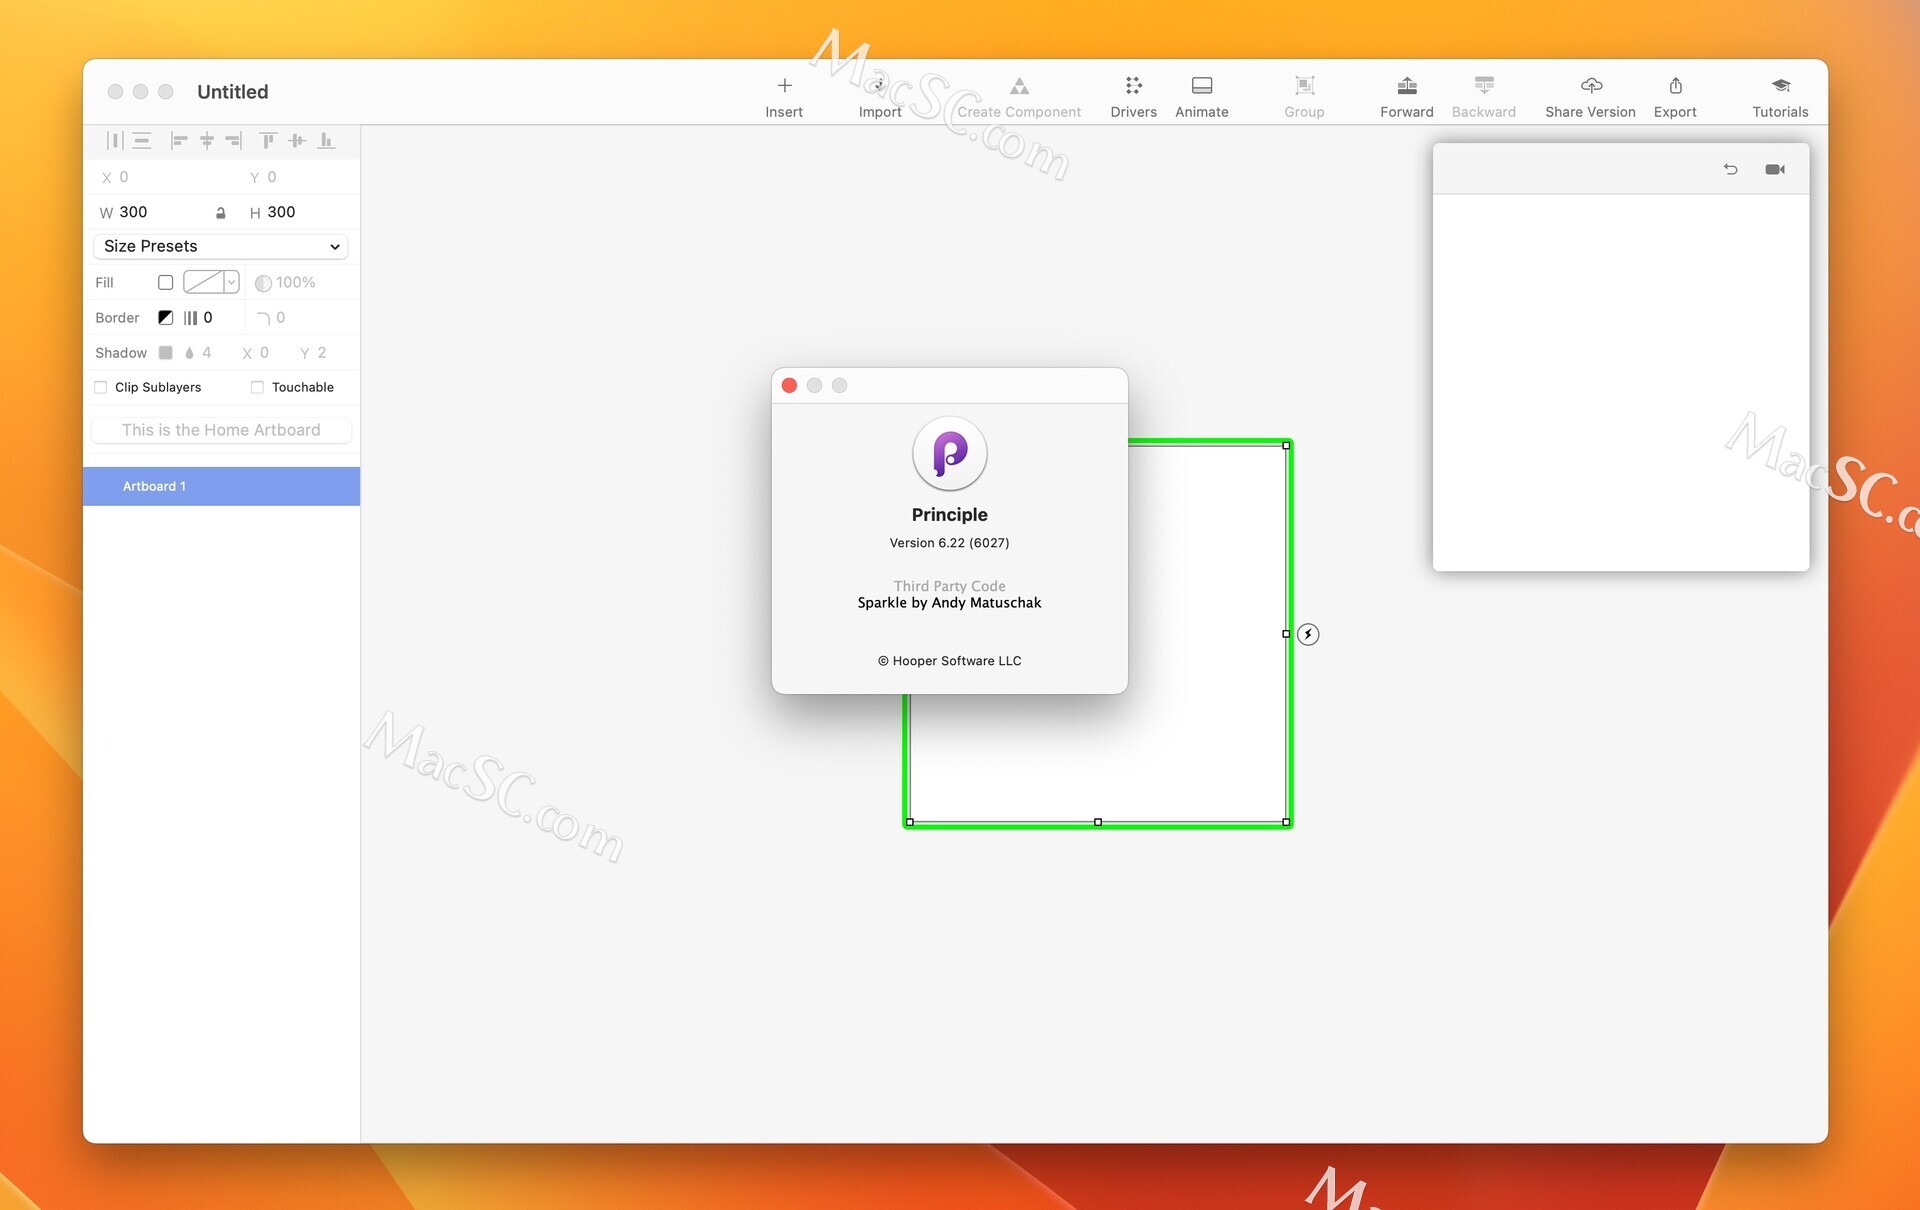Click Hooper Software LLC copyright text
This screenshot has height=1210, width=1920.
tap(949, 661)
